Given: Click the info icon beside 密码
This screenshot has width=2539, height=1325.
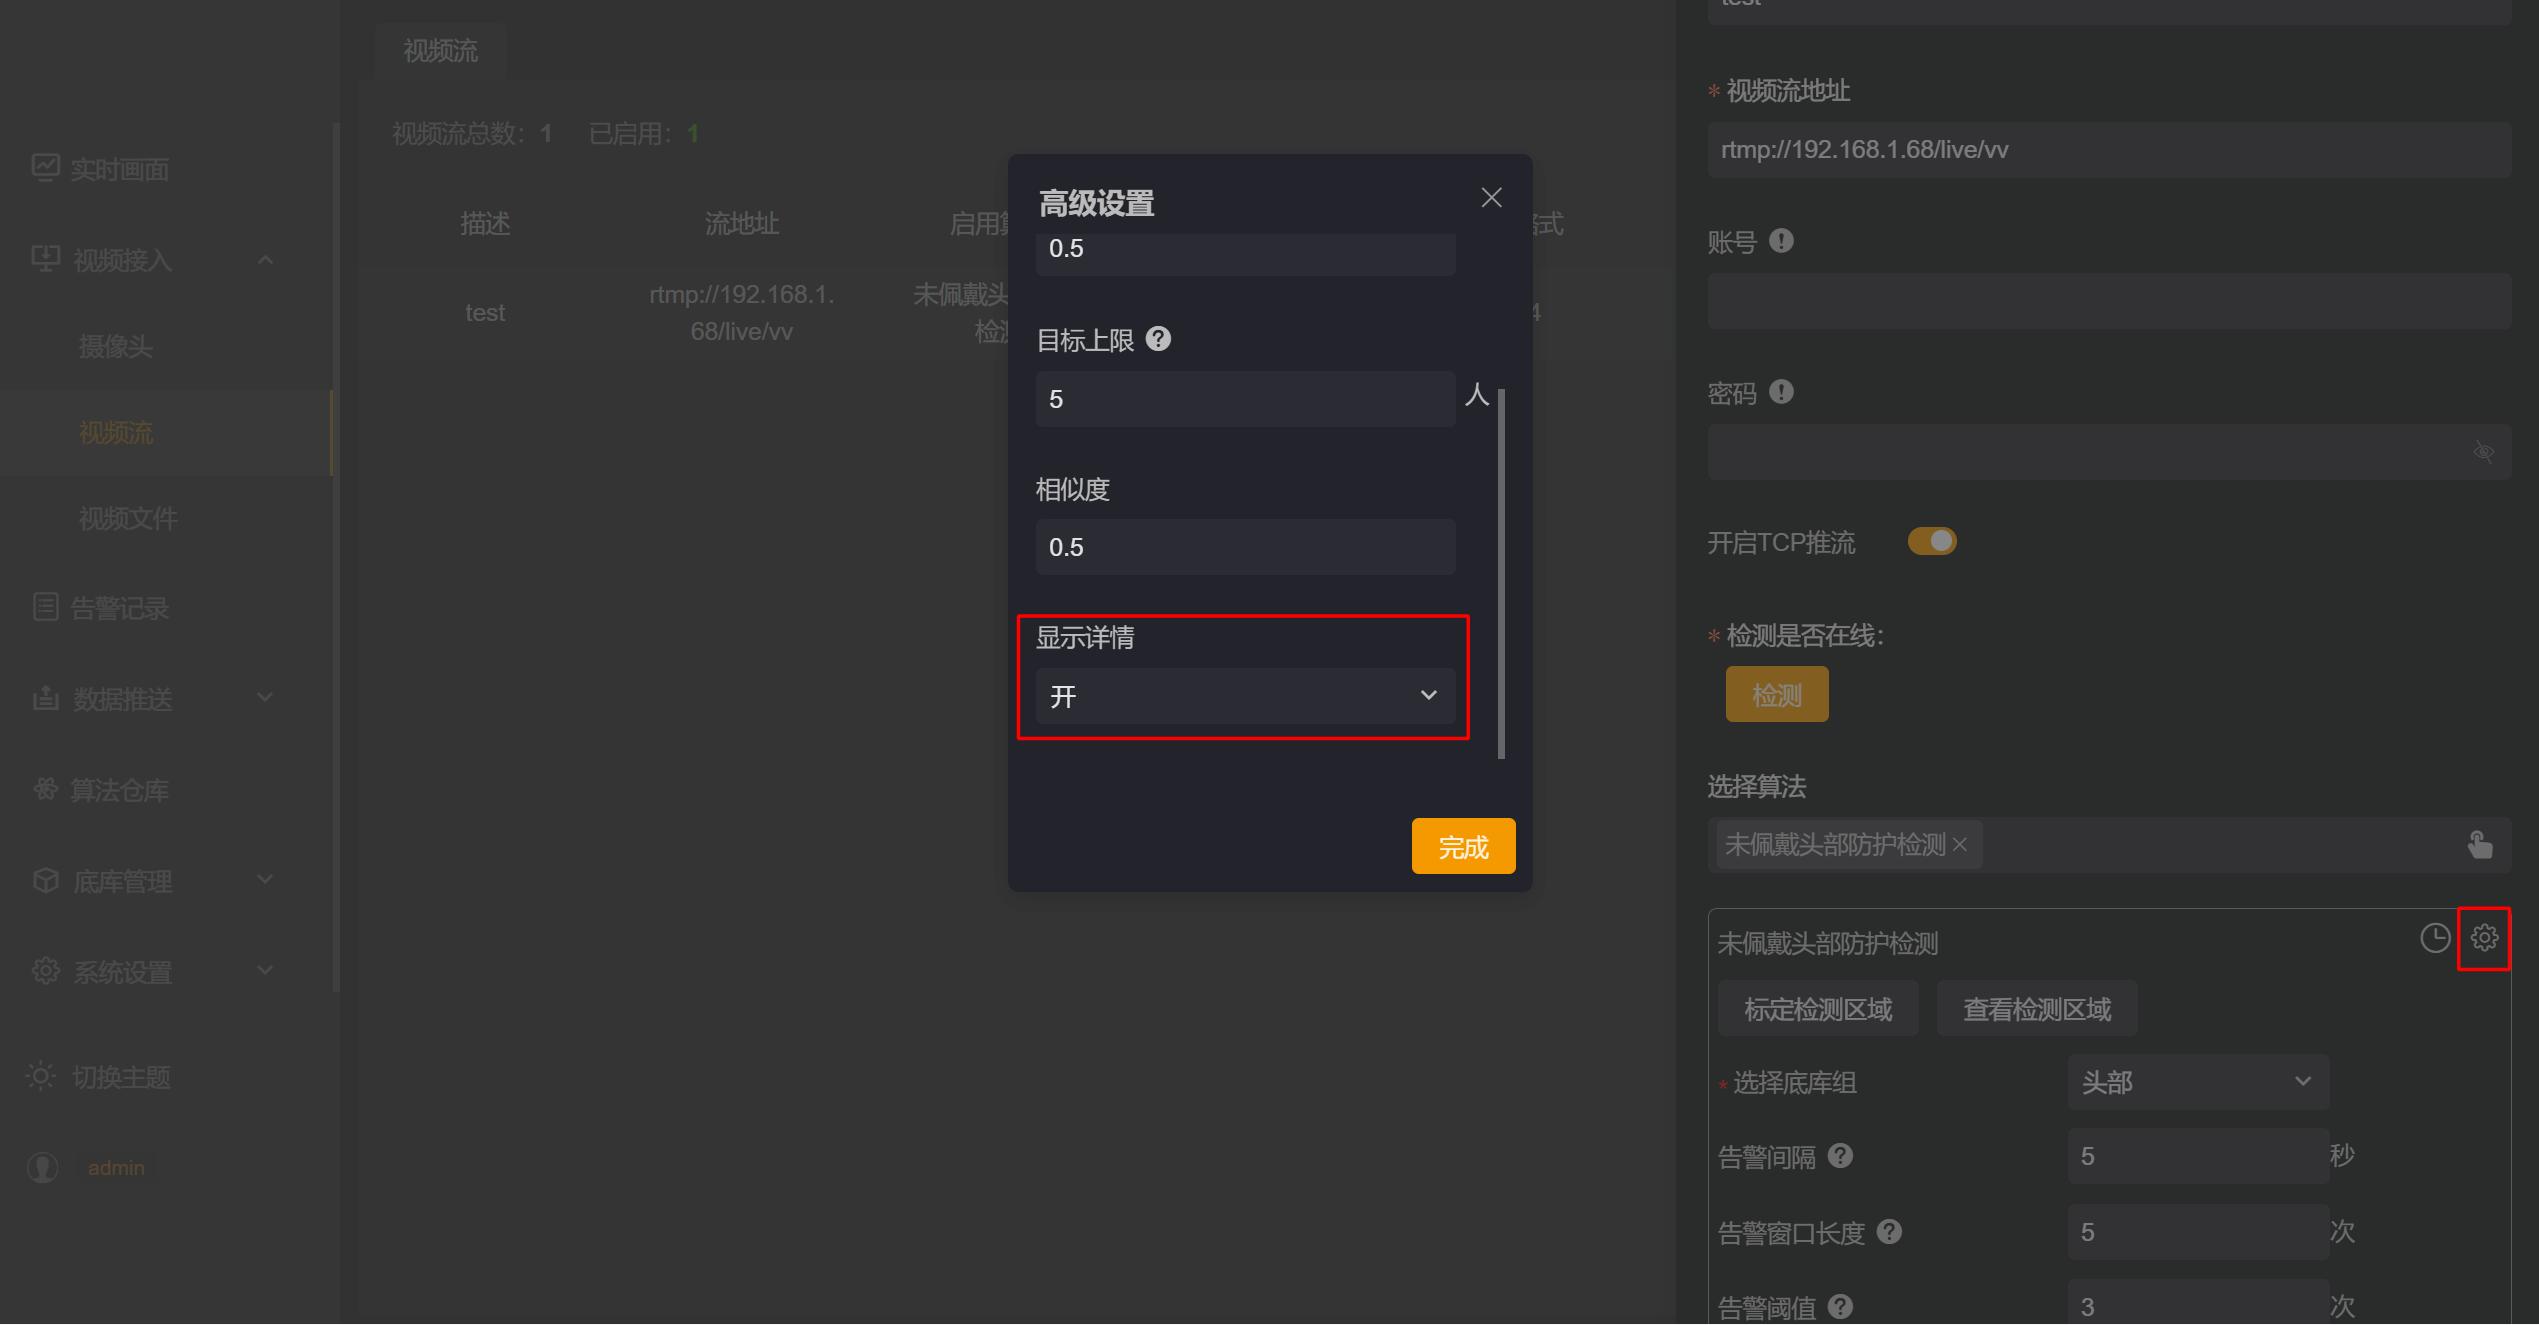Looking at the screenshot, I should (x=1781, y=392).
